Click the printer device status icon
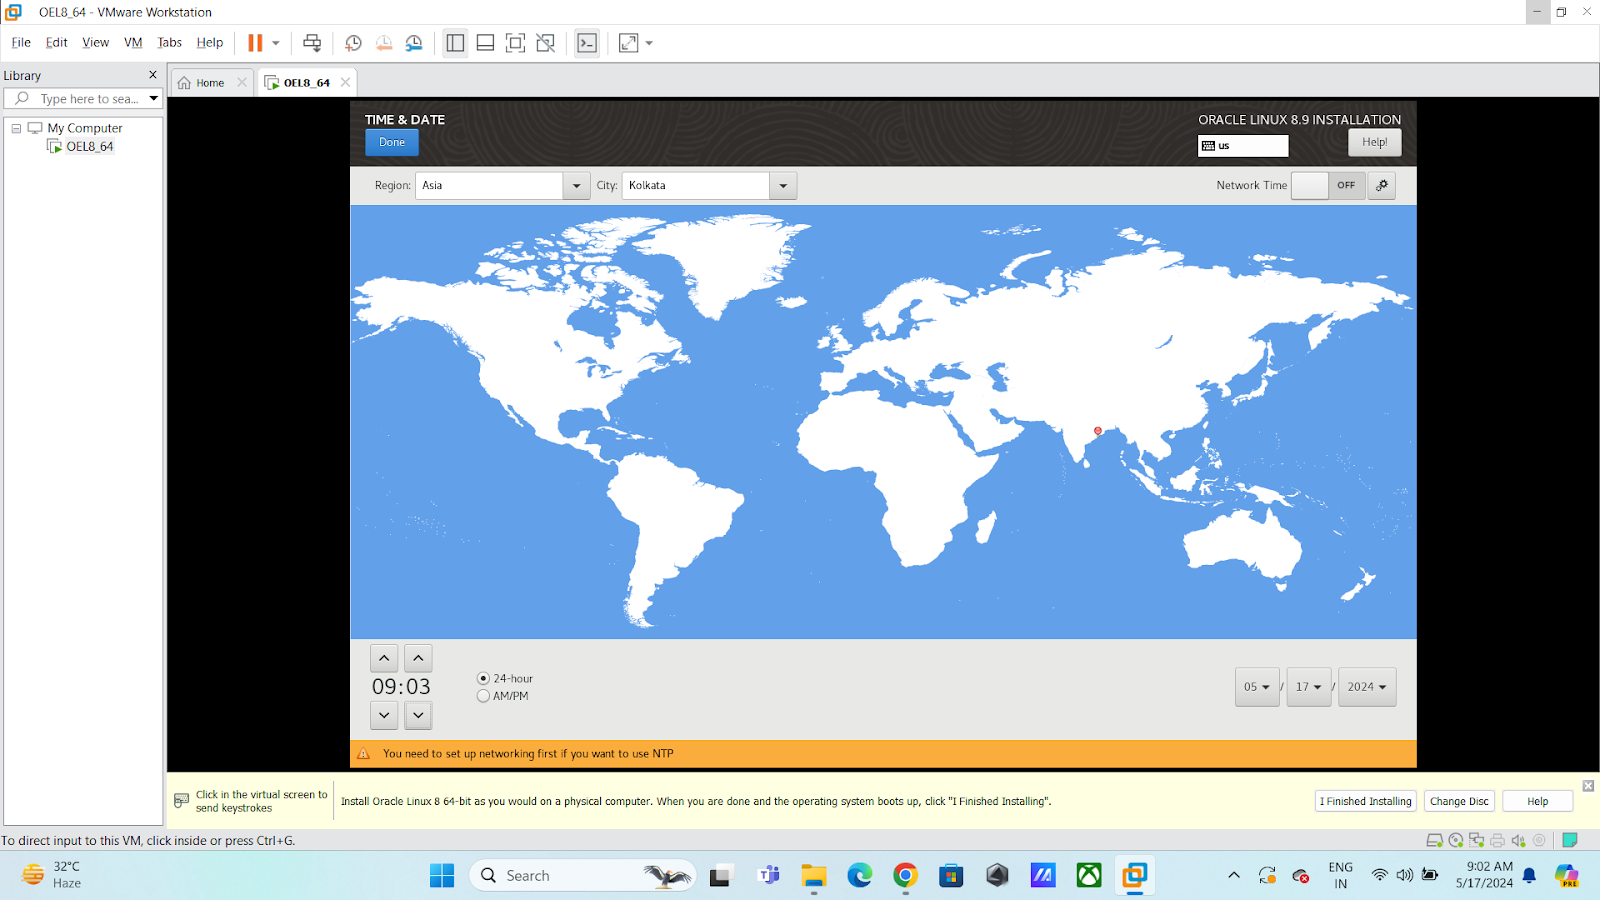 (x=1497, y=840)
